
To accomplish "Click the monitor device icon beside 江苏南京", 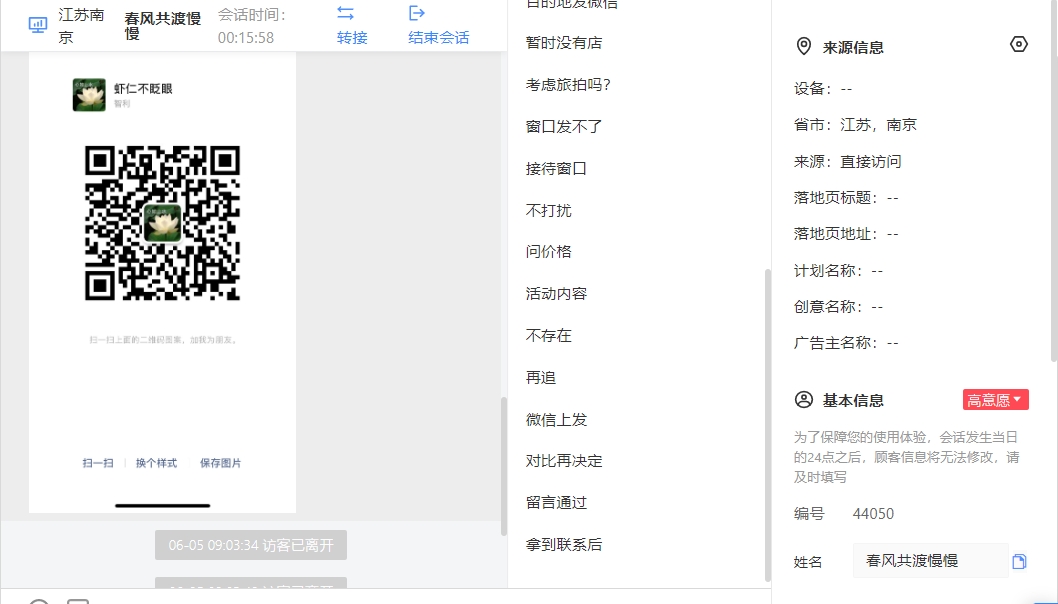I will [x=38, y=25].
